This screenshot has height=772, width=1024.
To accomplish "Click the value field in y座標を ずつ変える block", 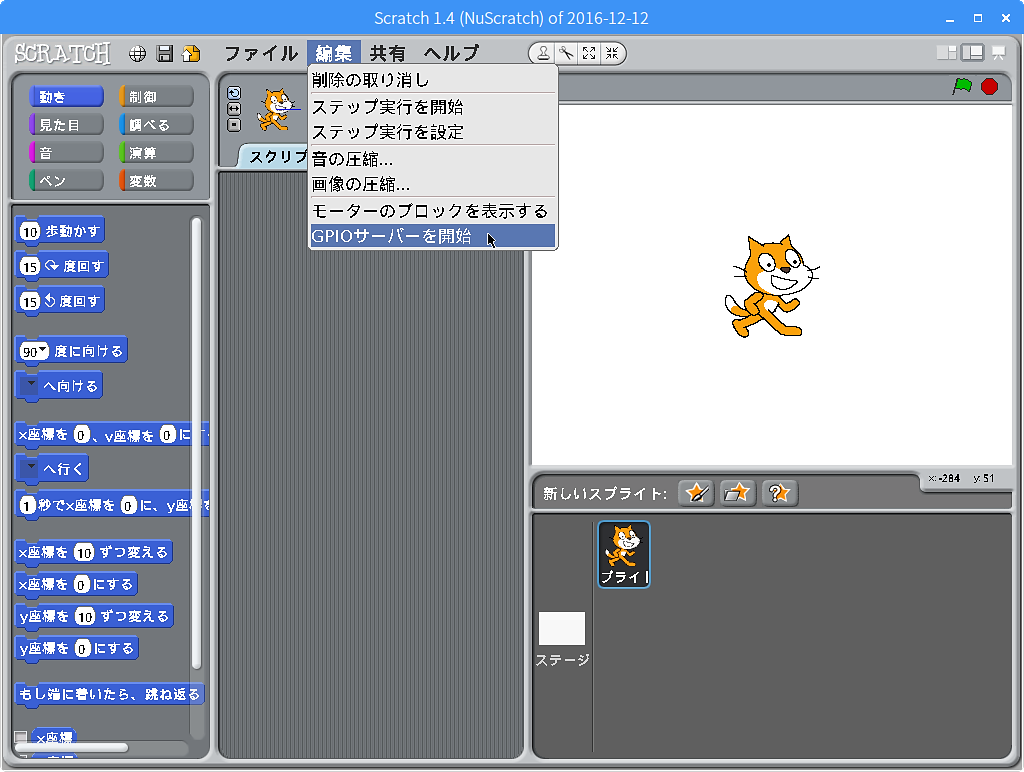I will [x=85, y=617].
